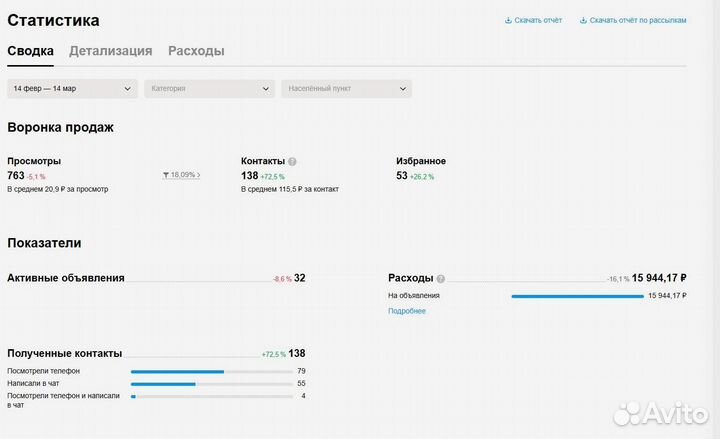Click the Написали в чат progress bar
Viewport: 720px width, 439px height.
[x=164, y=384]
